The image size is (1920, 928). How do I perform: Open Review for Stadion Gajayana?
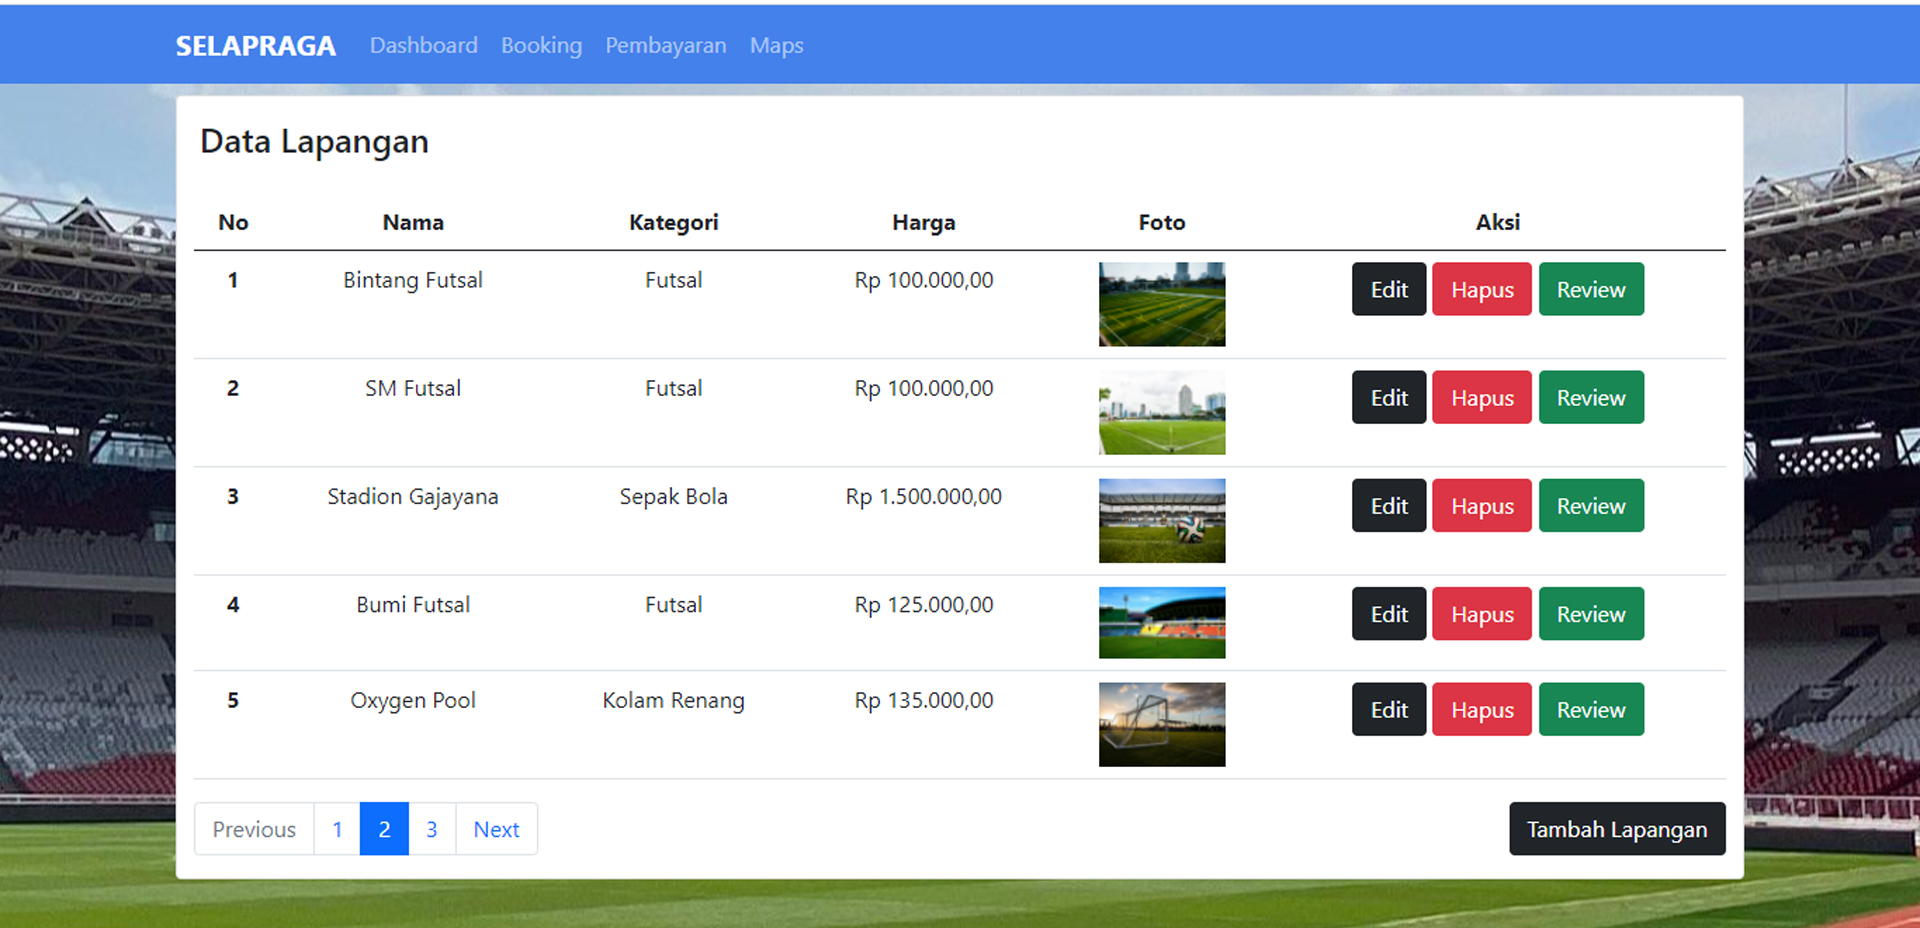pyautogui.click(x=1591, y=505)
